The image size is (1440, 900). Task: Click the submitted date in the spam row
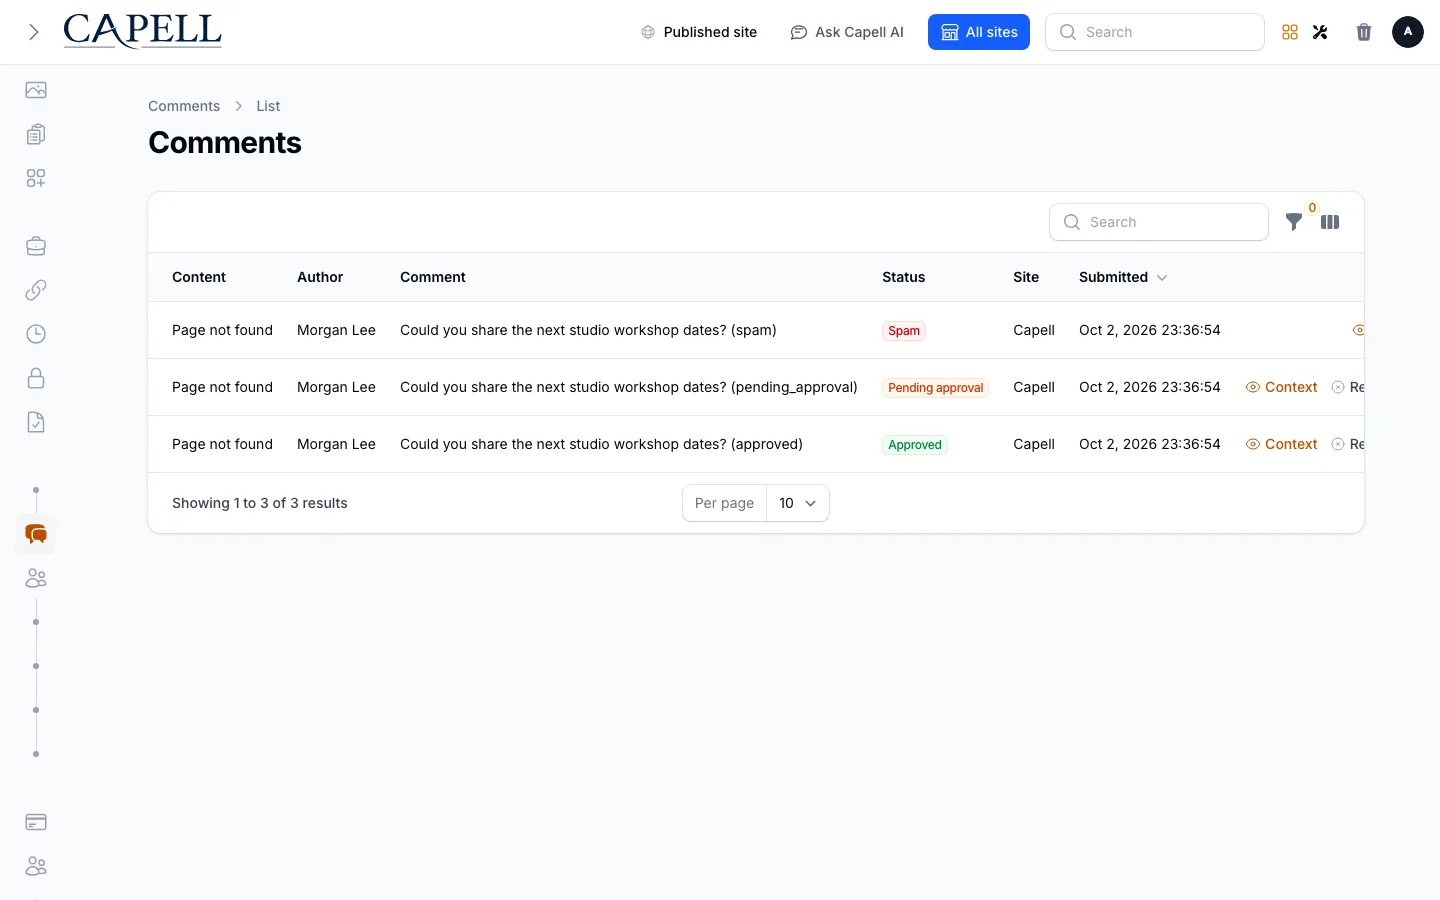click(x=1150, y=330)
